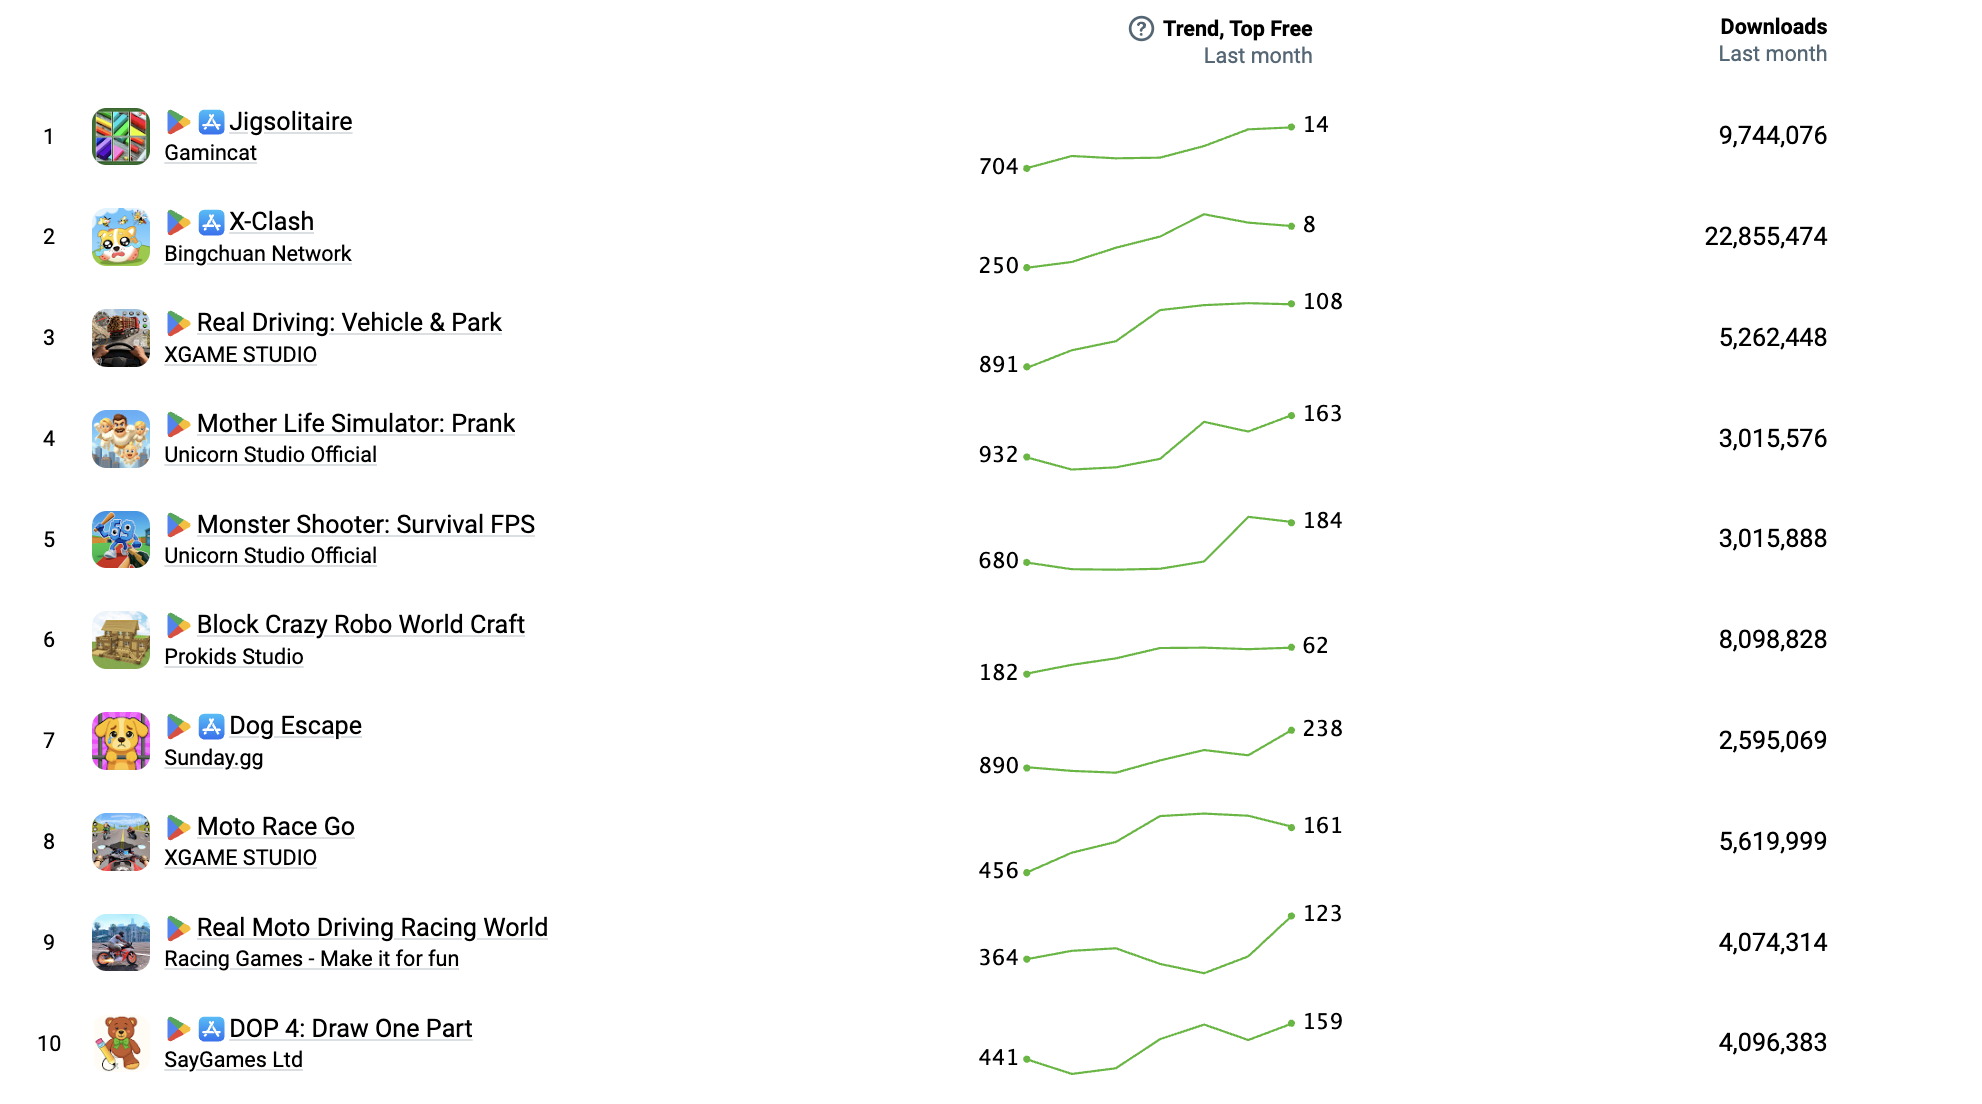
Task: Click the Dog Escape app thumbnail
Action: (121, 741)
